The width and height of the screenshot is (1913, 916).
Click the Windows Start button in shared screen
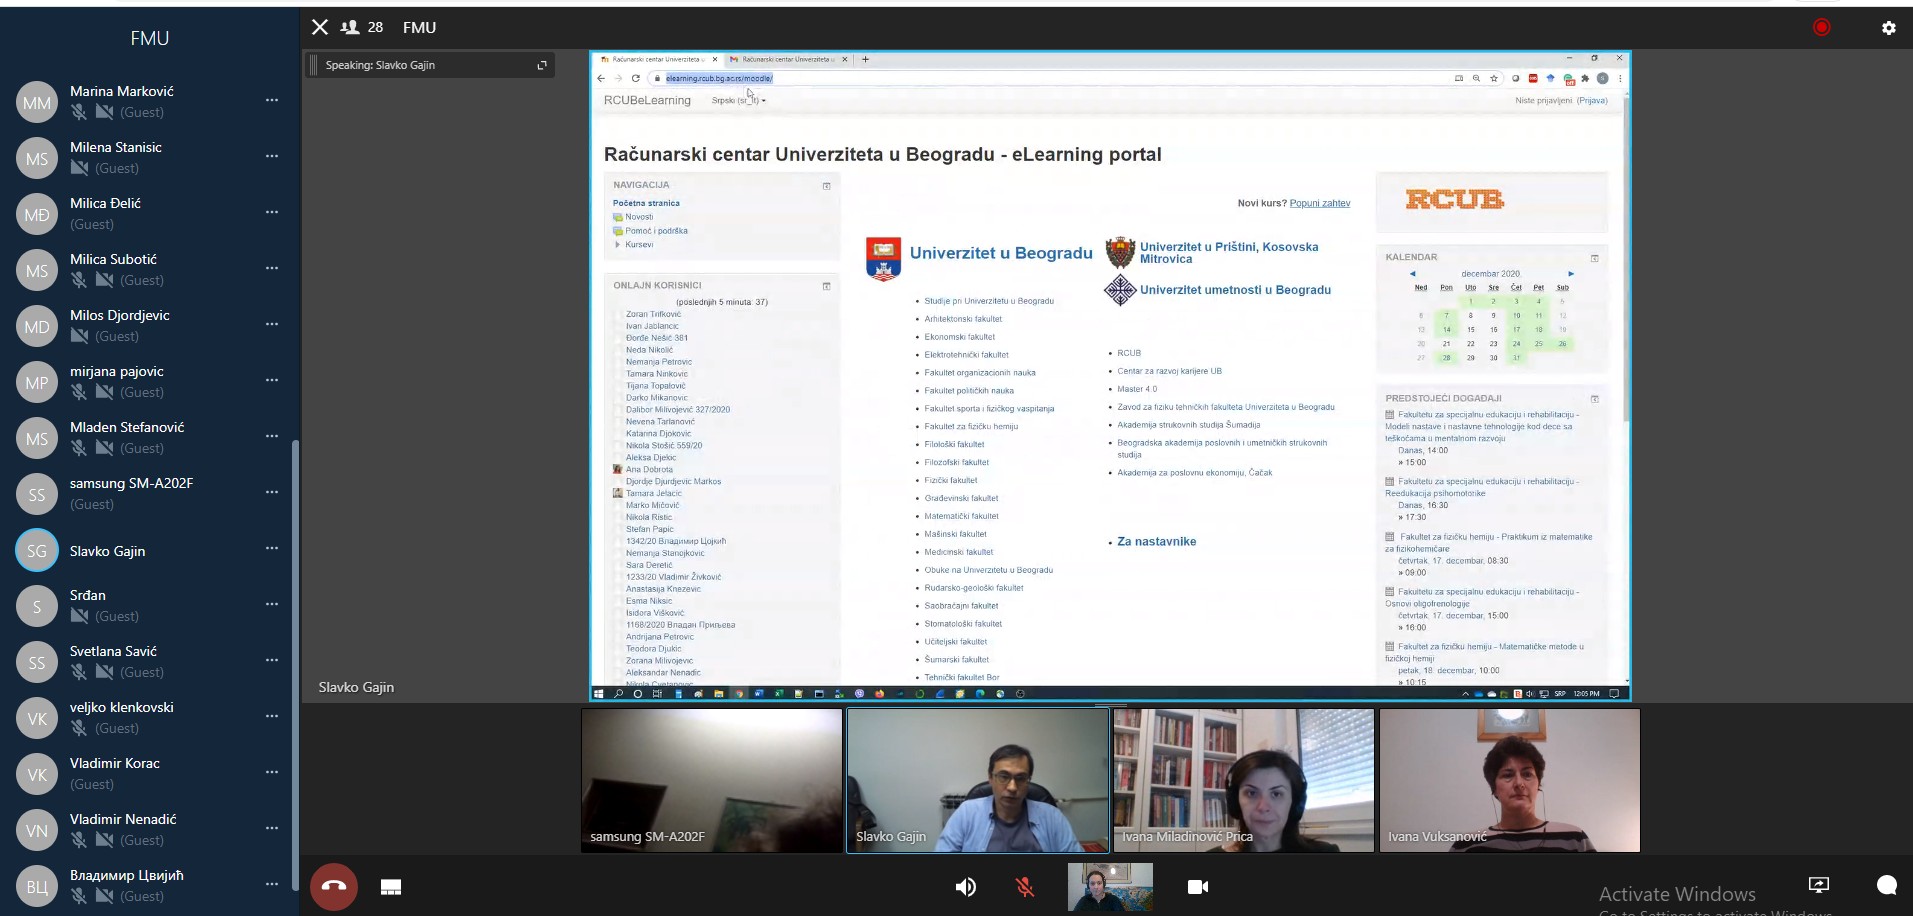[599, 693]
